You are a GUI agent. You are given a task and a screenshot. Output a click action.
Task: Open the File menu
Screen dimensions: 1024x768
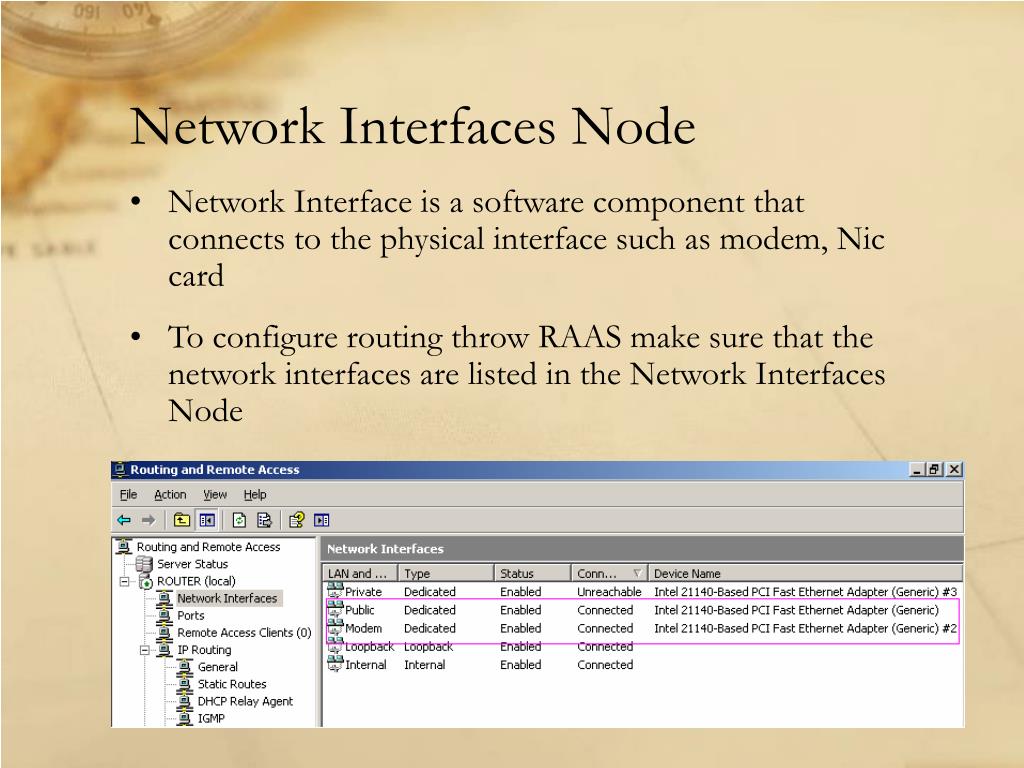tap(128, 494)
